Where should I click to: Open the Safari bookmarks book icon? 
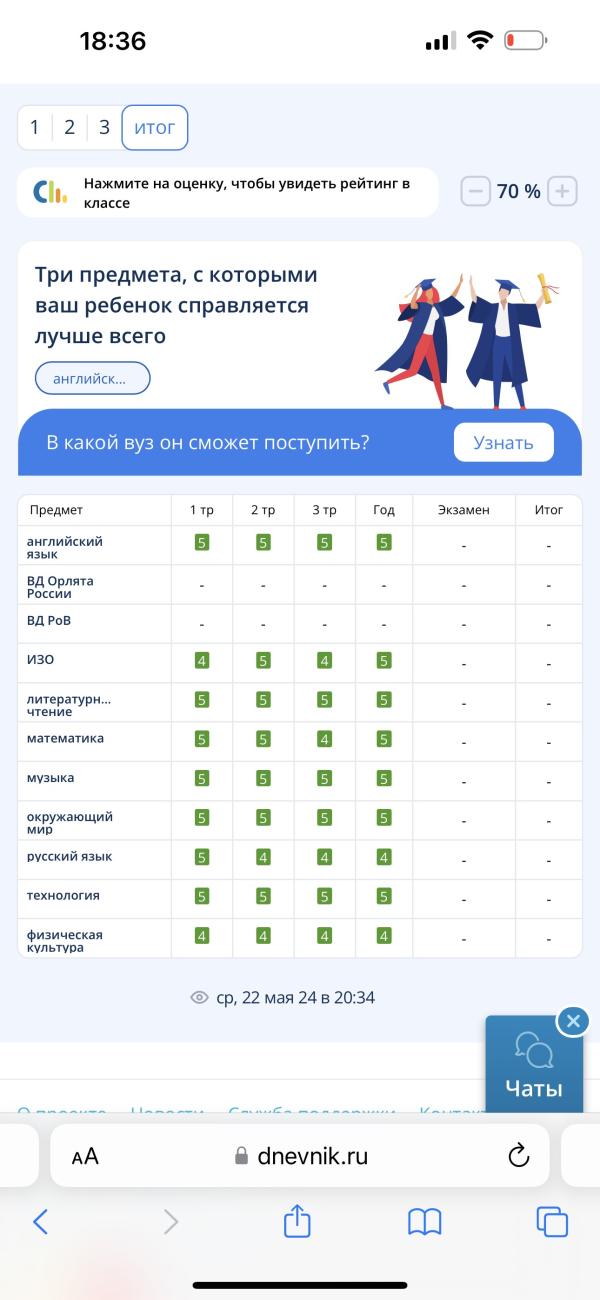tap(425, 1221)
